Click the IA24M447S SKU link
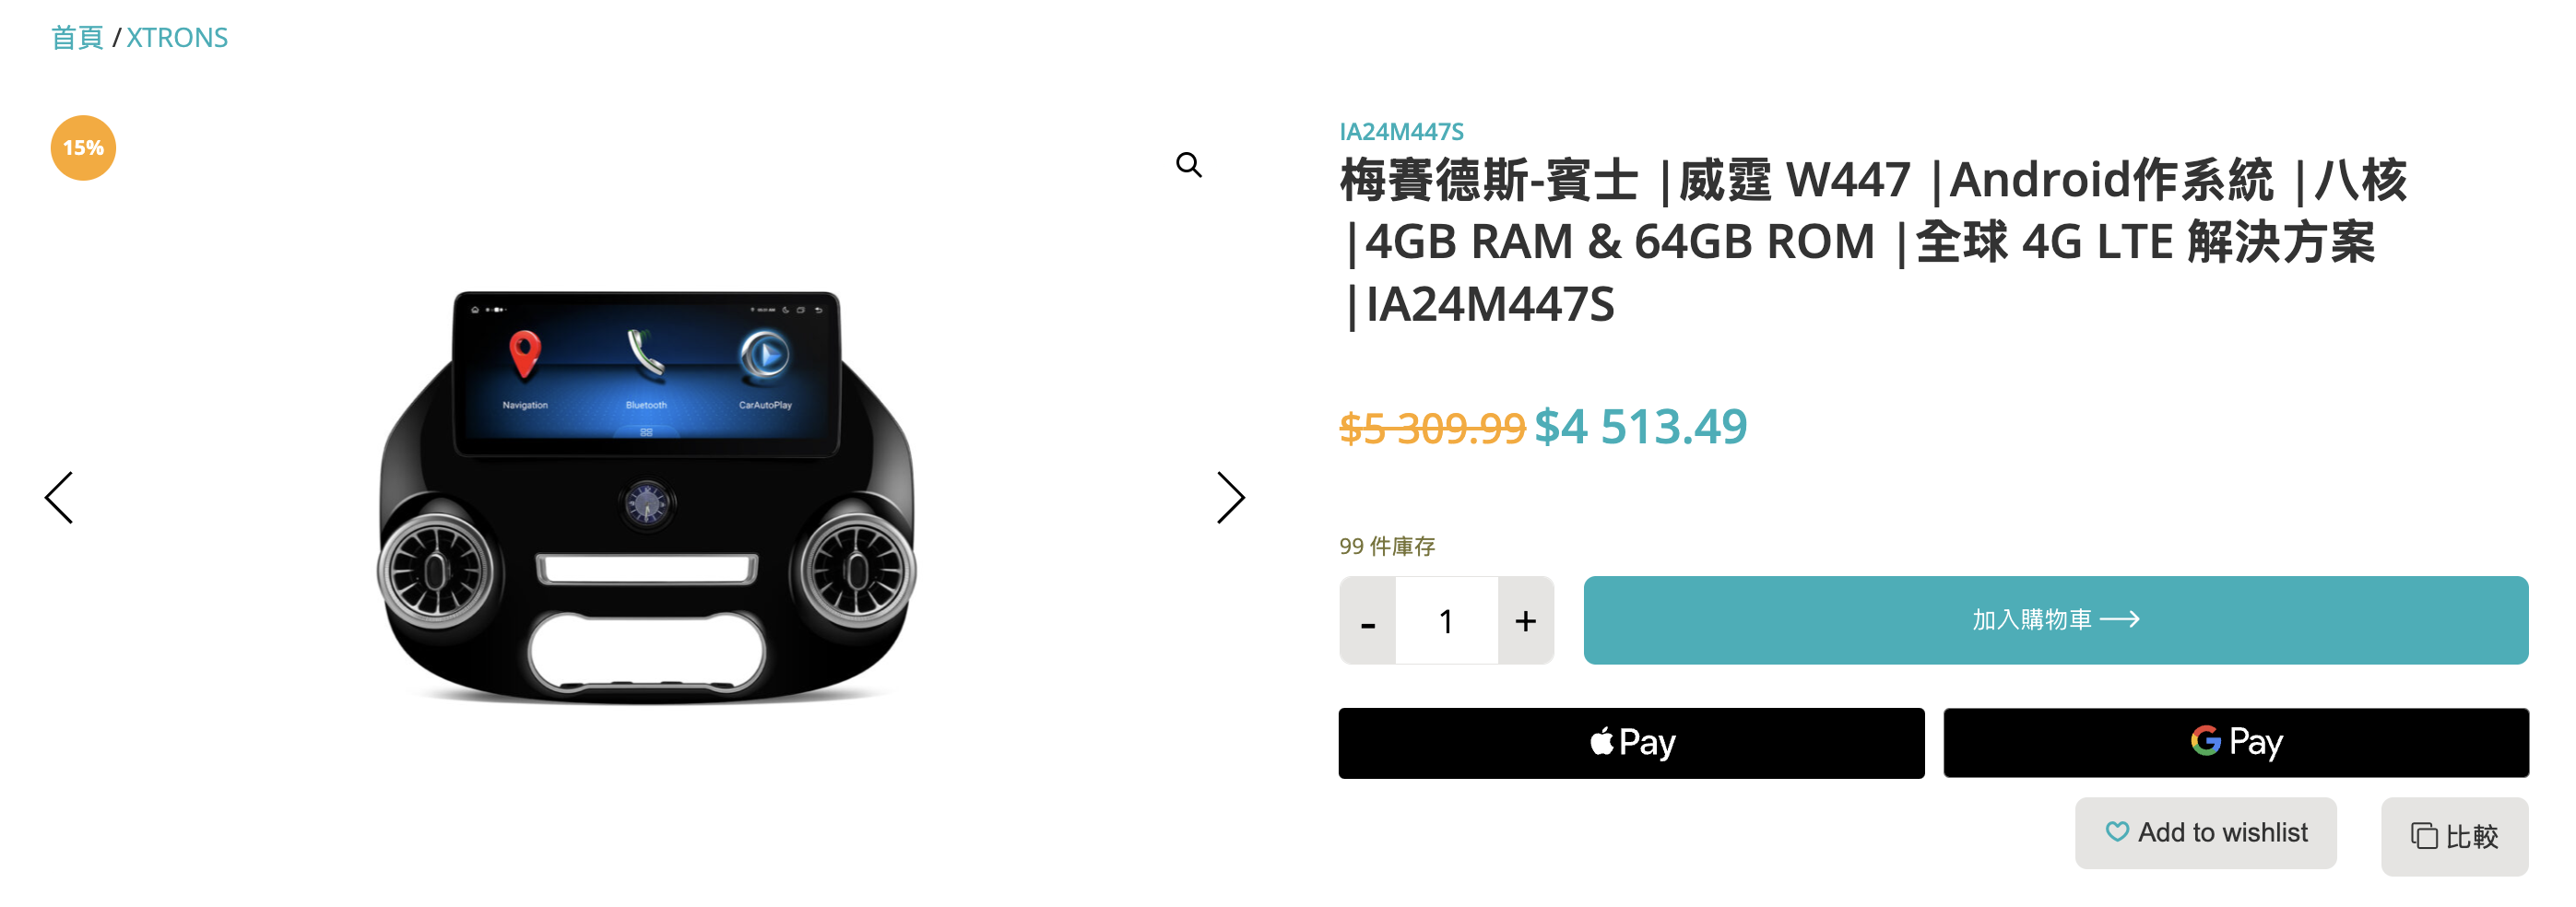Viewport: 2576px width, 907px height. click(1401, 132)
